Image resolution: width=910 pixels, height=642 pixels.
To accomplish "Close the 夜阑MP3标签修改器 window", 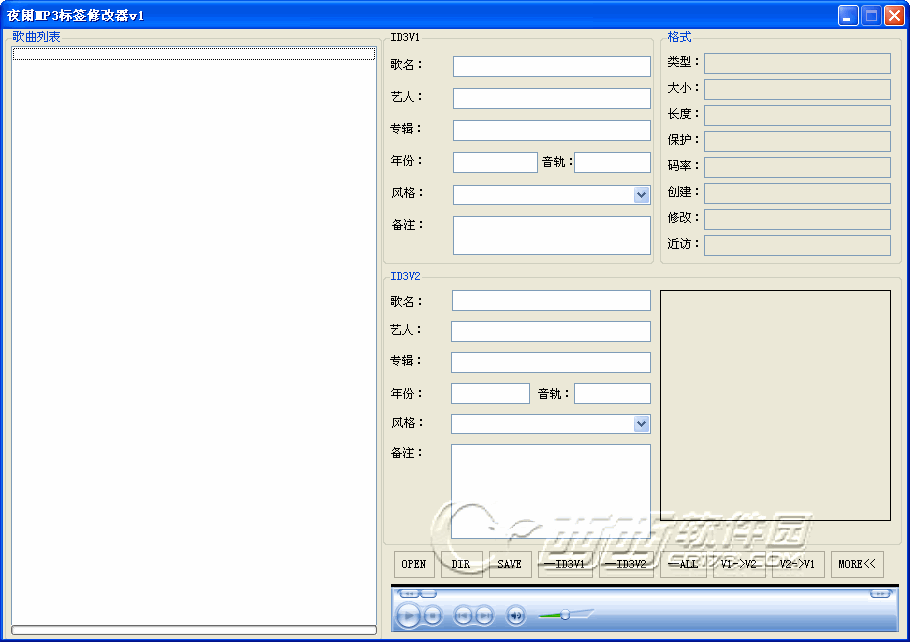I will coord(894,16).
